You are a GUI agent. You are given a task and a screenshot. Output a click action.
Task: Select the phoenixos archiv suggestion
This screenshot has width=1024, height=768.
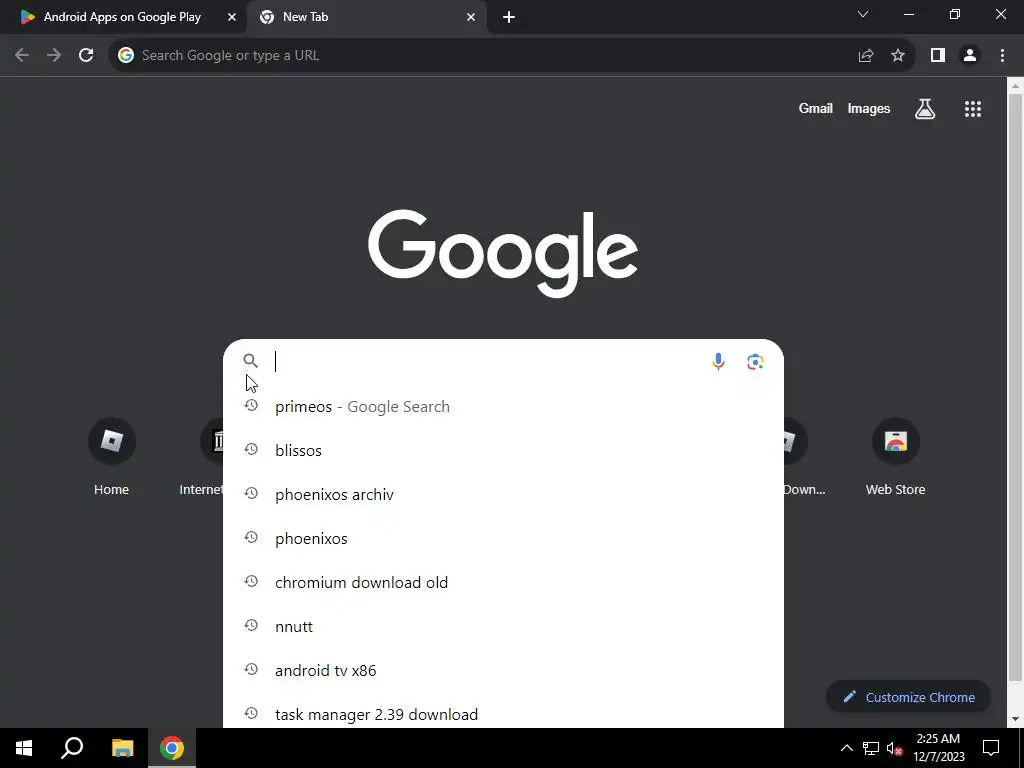coord(503,494)
